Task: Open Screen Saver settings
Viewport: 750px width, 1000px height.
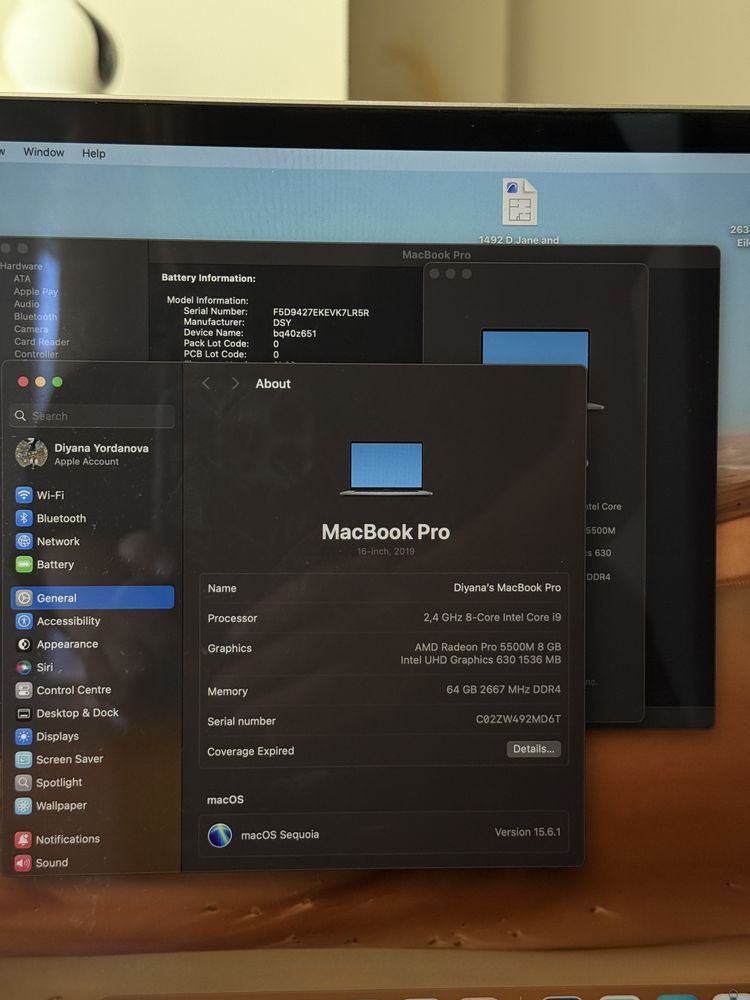Action: click(59, 760)
